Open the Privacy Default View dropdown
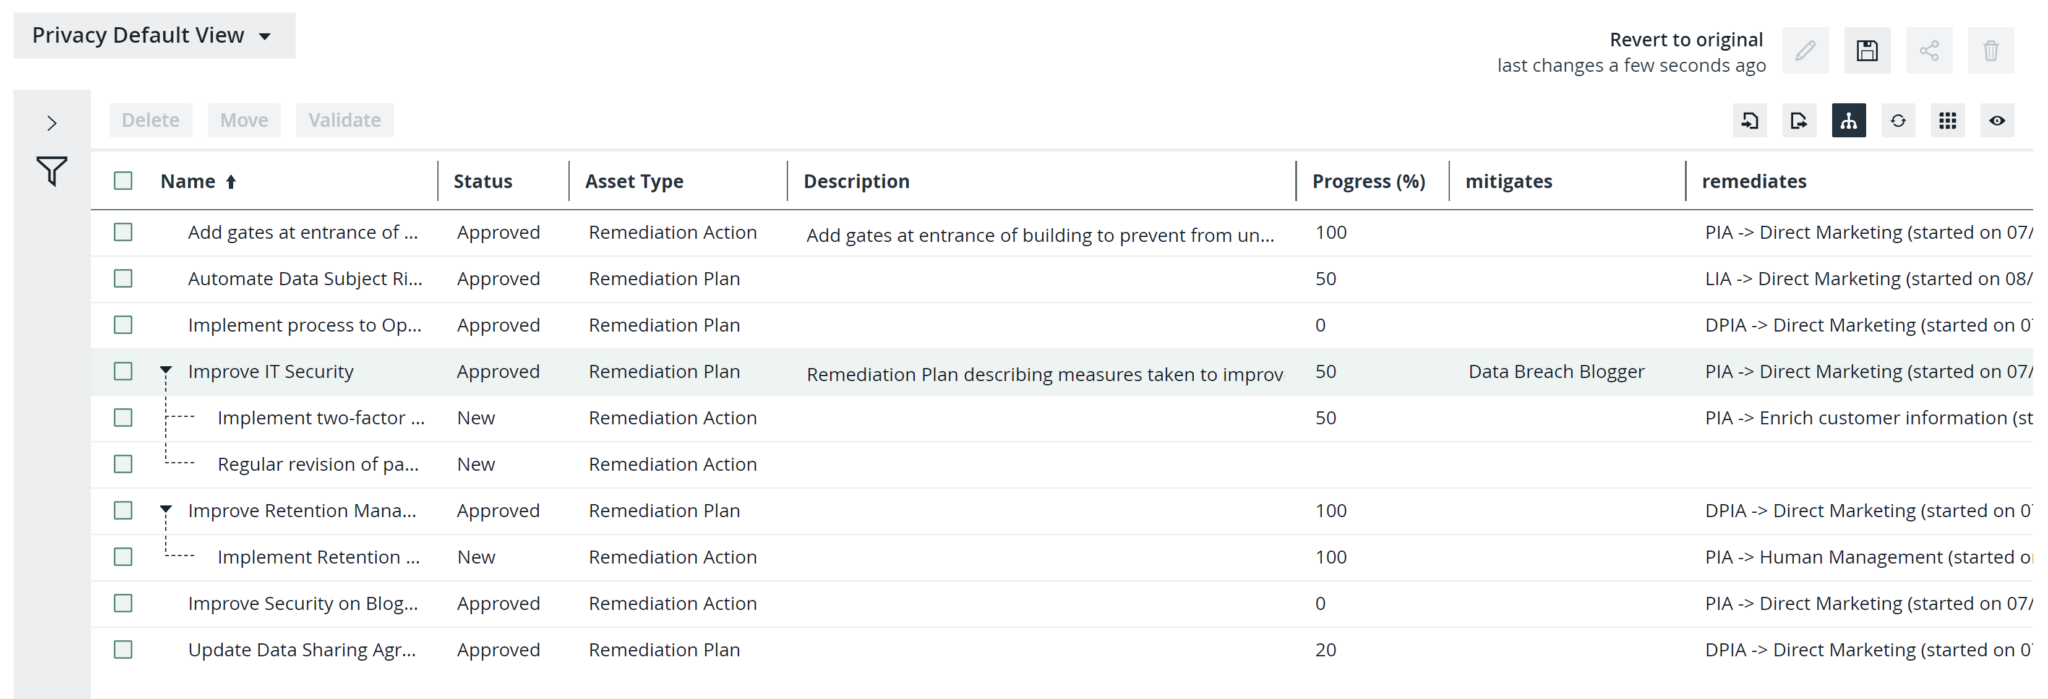Image resolution: width=2048 pixels, height=699 pixels. (153, 36)
